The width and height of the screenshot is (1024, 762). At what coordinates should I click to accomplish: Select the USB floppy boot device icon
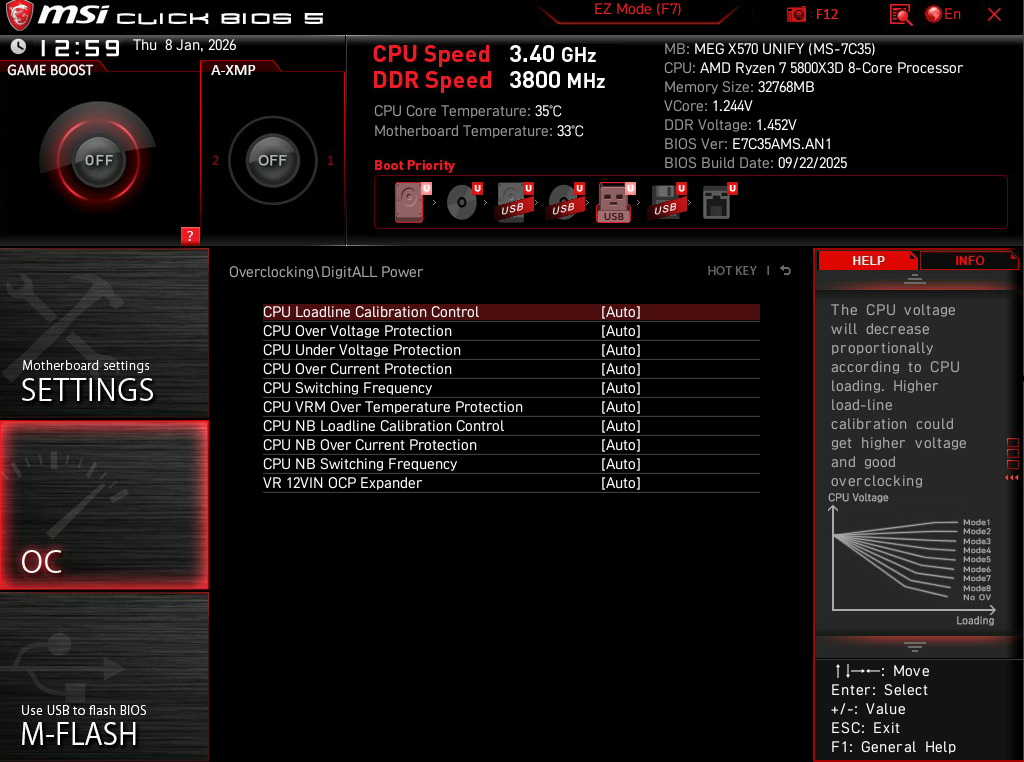pyautogui.click(x=667, y=202)
